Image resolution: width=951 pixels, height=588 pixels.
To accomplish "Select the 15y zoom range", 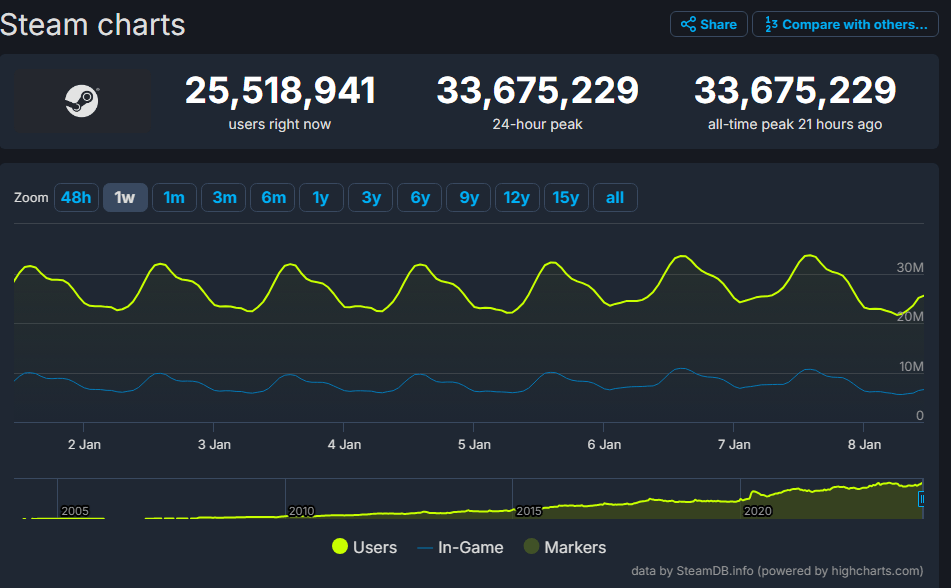I will [x=566, y=197].
